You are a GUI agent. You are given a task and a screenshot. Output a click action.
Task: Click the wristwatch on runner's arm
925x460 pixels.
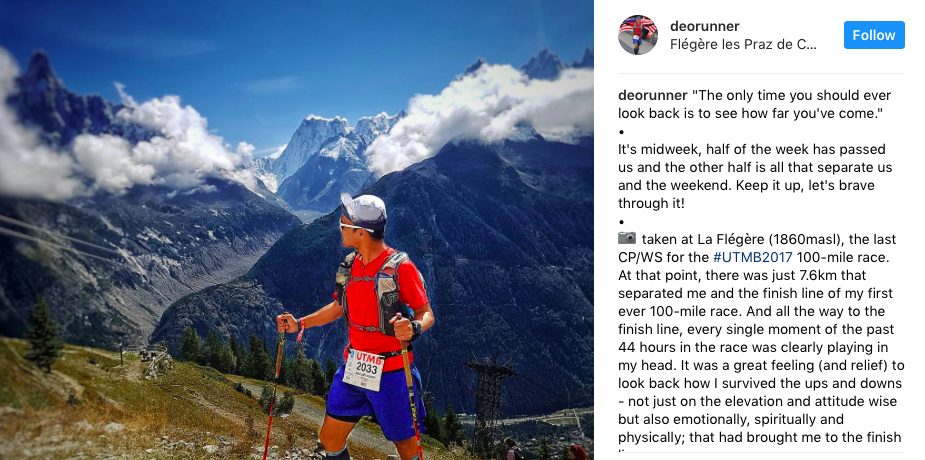click(x=416, y=328)
